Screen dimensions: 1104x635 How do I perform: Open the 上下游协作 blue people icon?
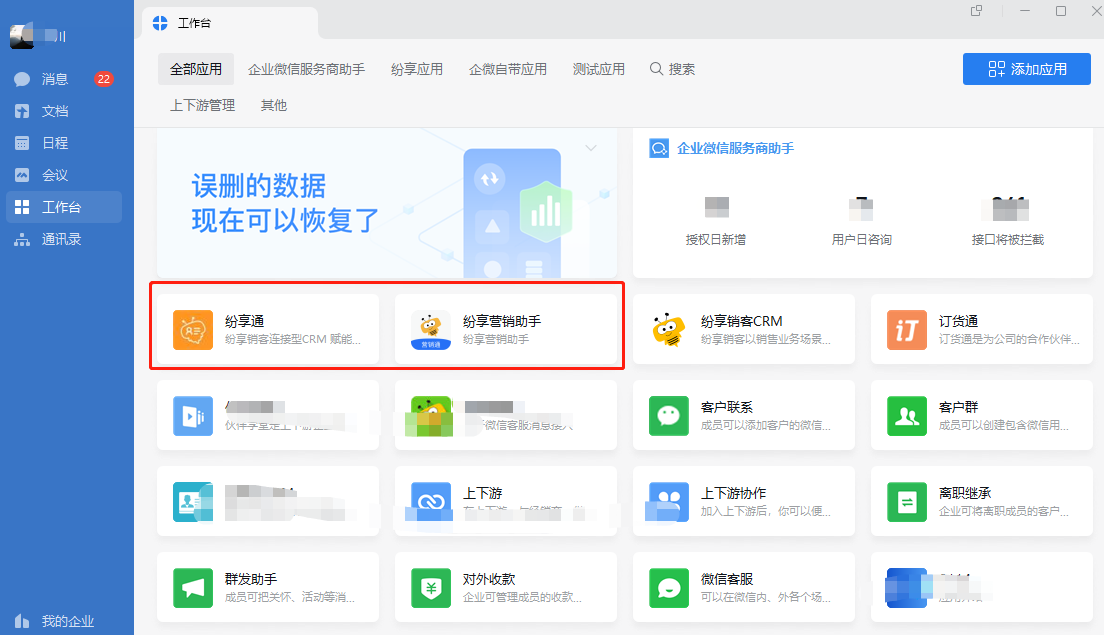tap(669, 501)
